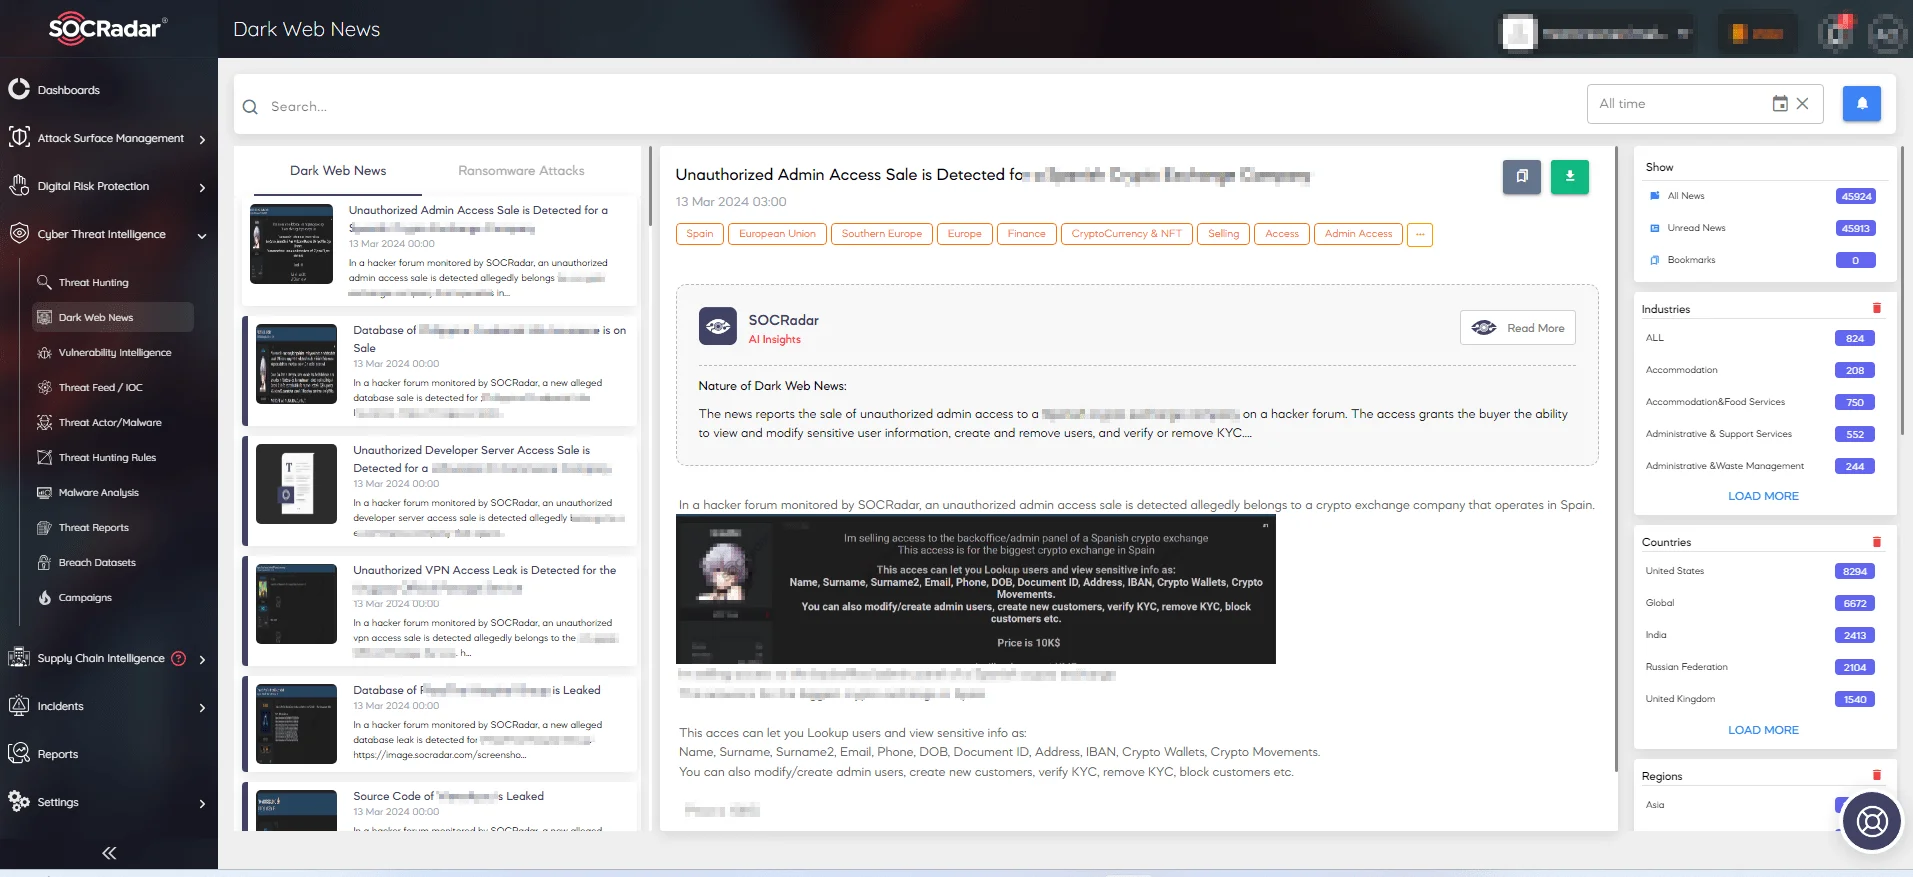Open hacker forum post screenshot image
Viewport: 1913px width, 877px height.
(x=976, y=589)
